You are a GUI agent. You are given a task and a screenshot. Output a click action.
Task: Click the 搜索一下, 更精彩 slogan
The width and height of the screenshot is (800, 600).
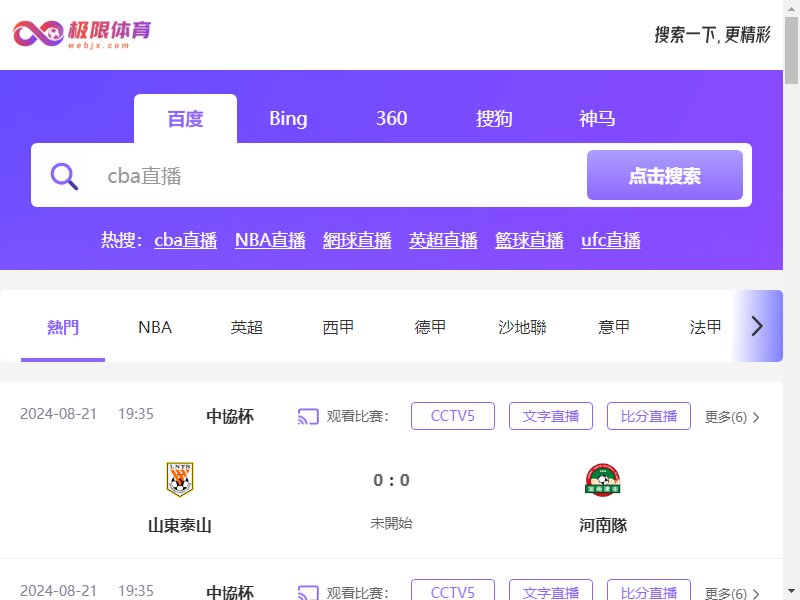[x=712, y=35]
